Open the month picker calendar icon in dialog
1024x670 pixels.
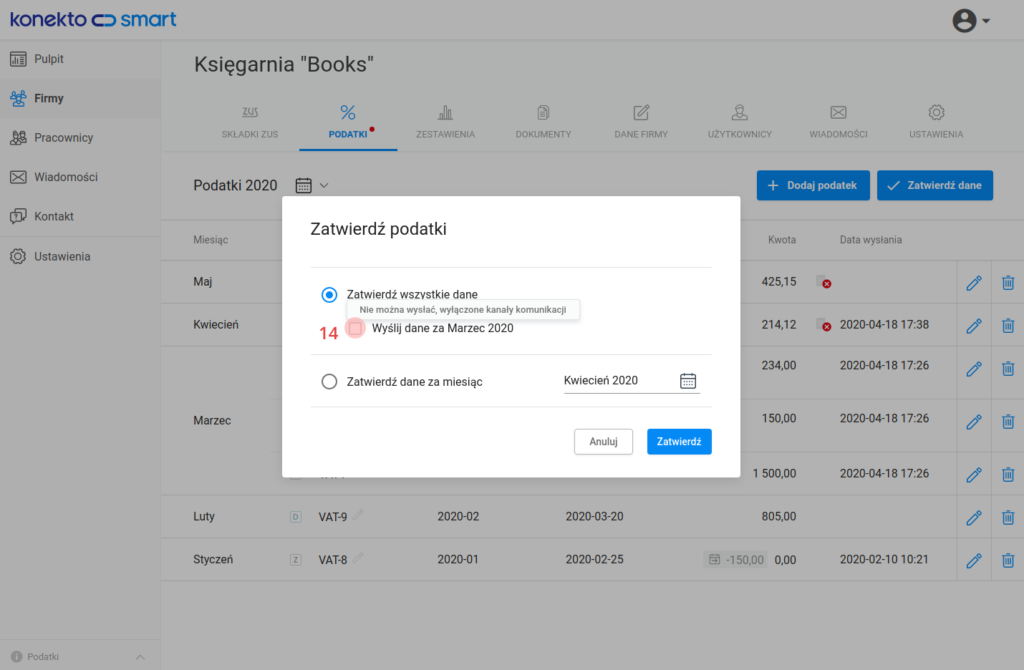pyautogui.click(x=688, y=381)
